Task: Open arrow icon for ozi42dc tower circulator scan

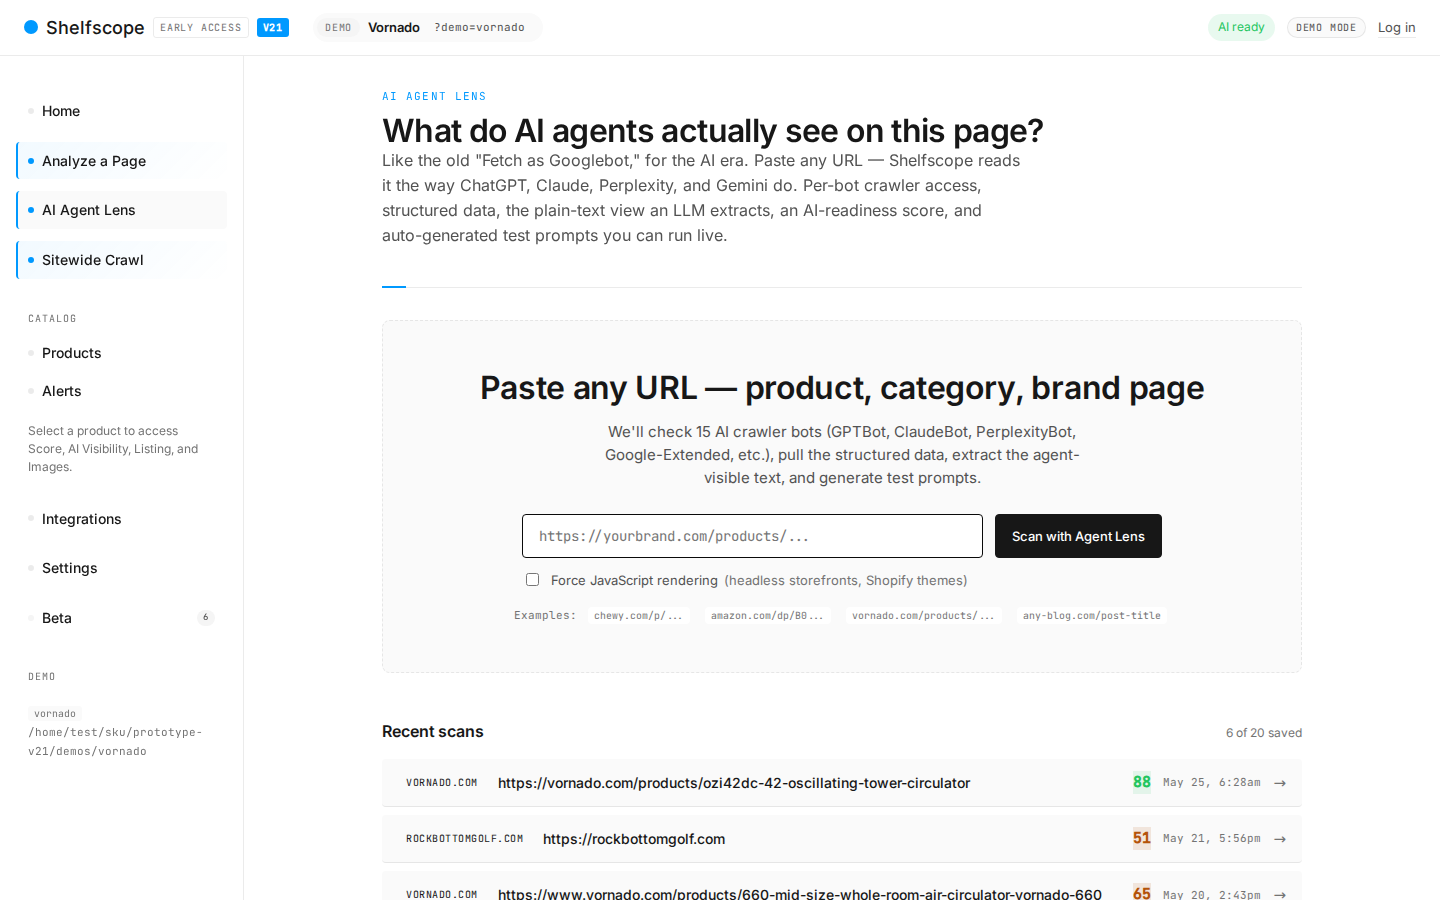Action: pyautogui.click(x=1280, y=783)
